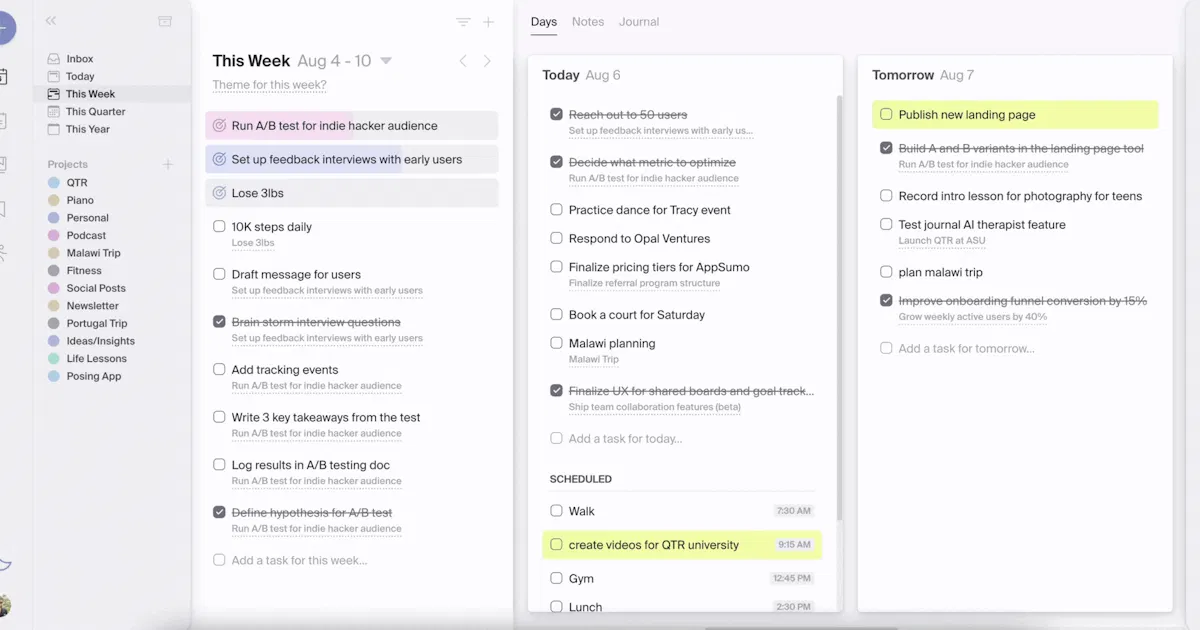Uncheck Improve onboarding funnel conversion by 15%

click(x=886, y=300)
